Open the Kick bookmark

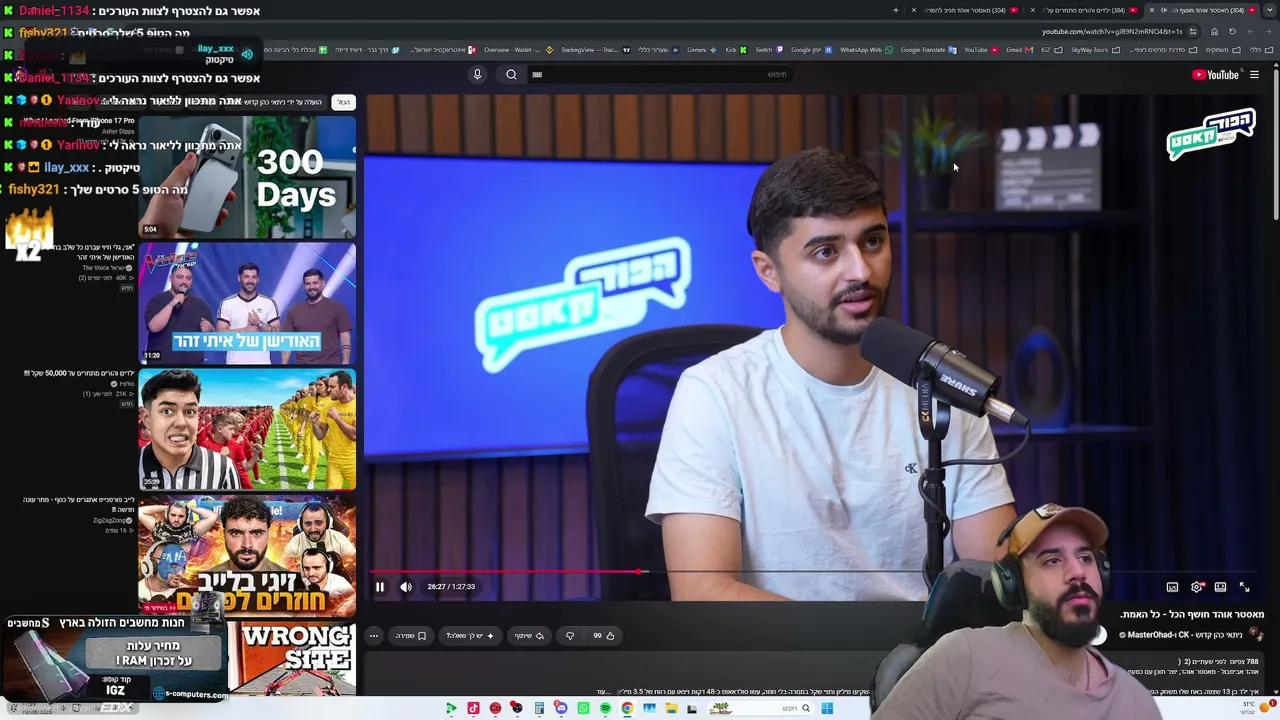735,50
